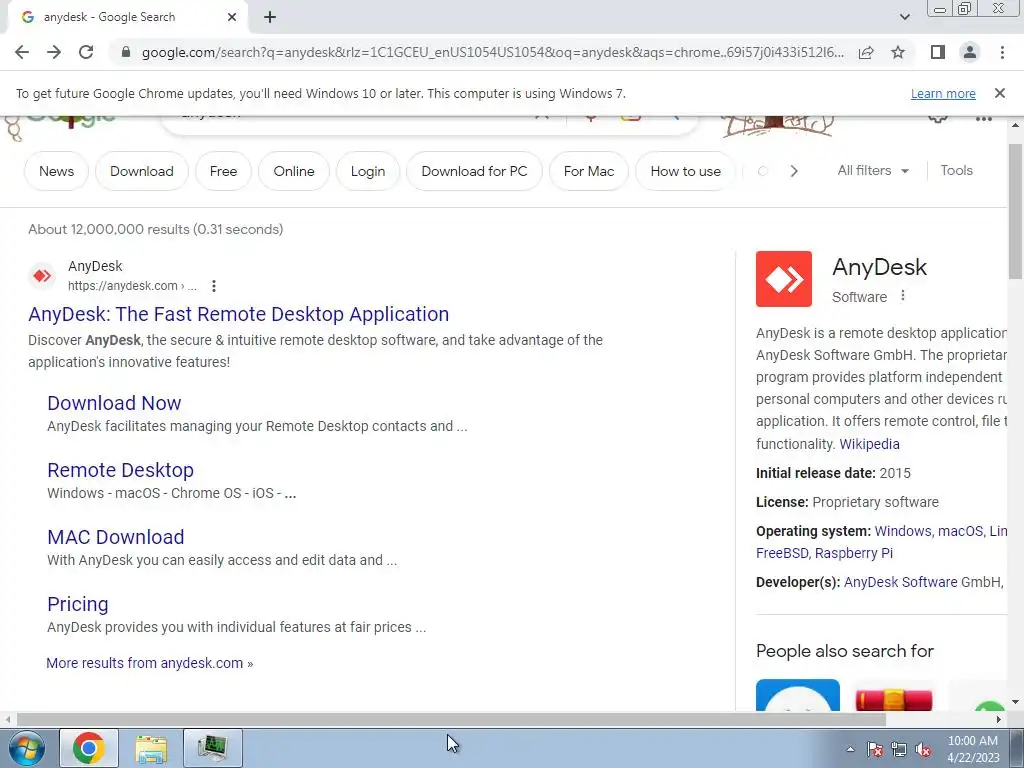The width and height of the screenshot is (1024, 768).
Task: Click the address bar URL field
Action: (x=492, y=52)
